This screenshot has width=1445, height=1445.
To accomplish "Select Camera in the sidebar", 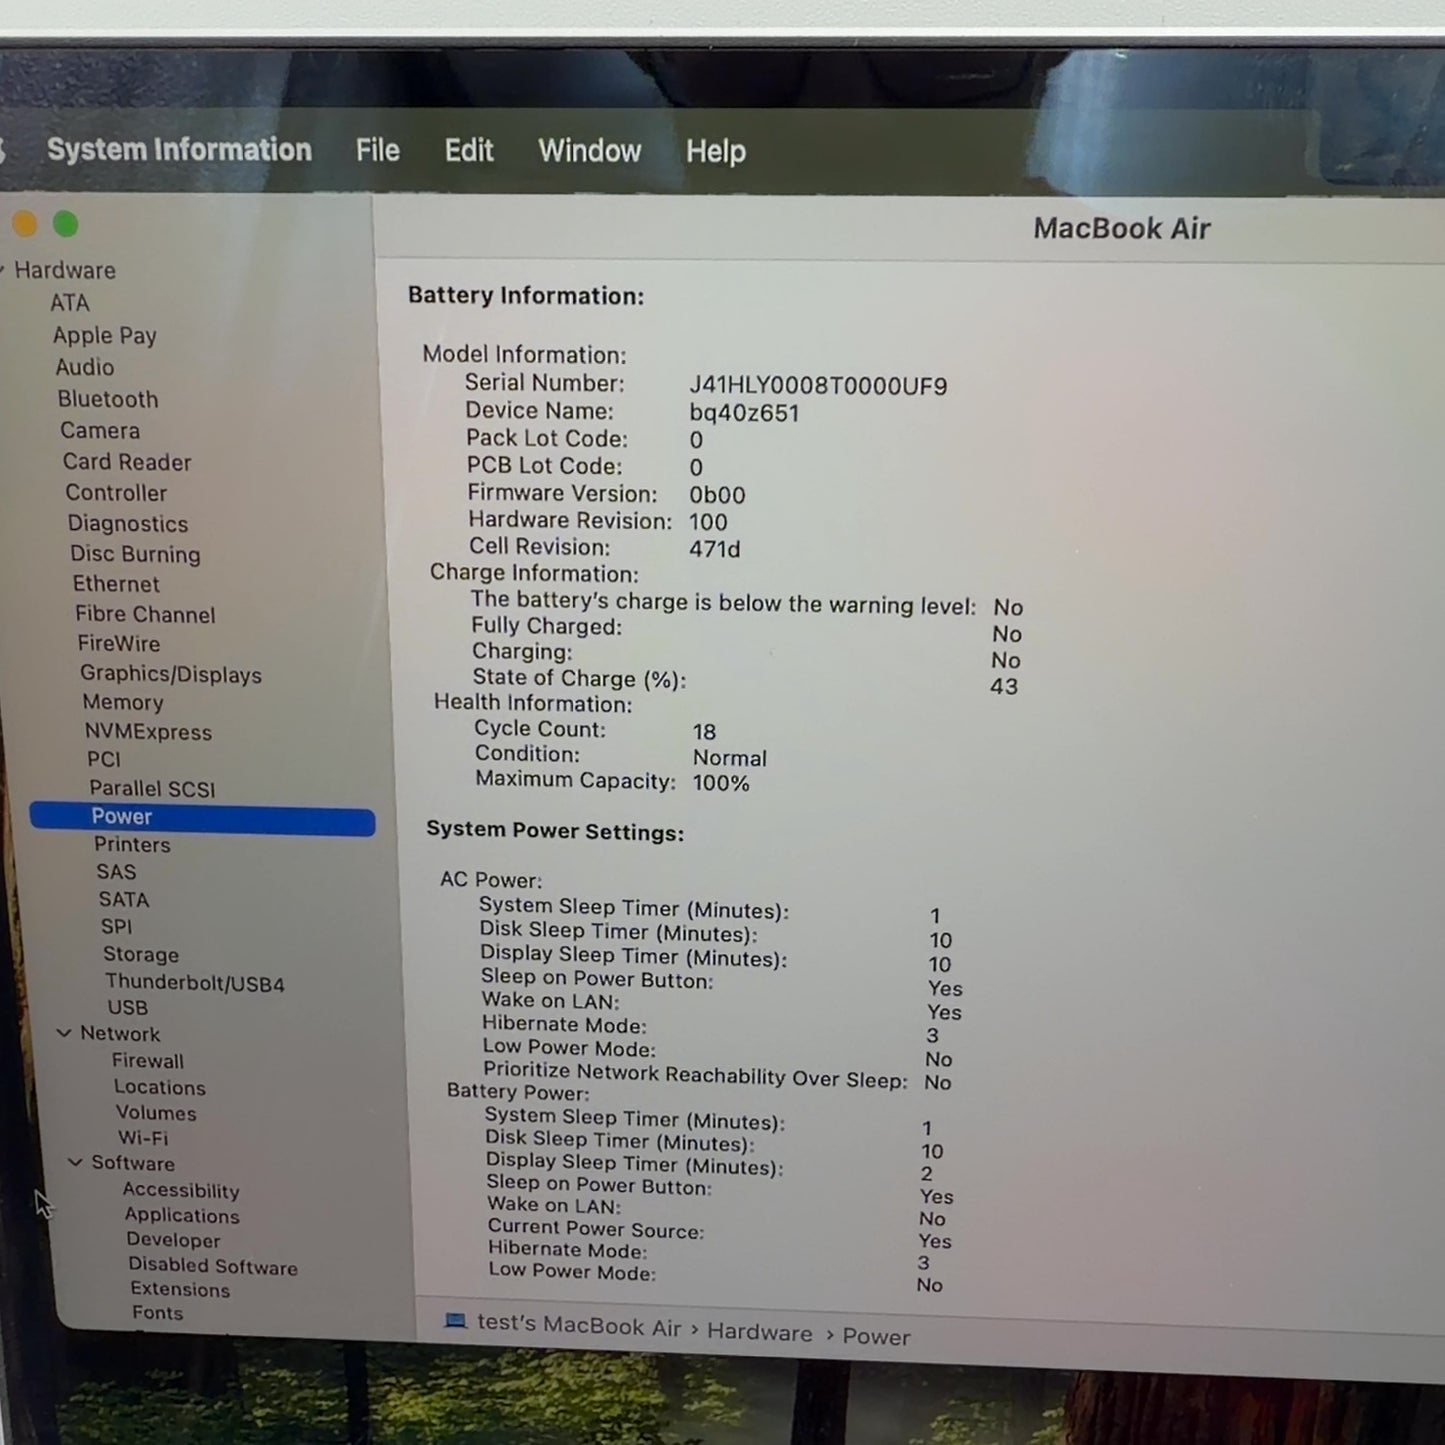I will [100, 430].
